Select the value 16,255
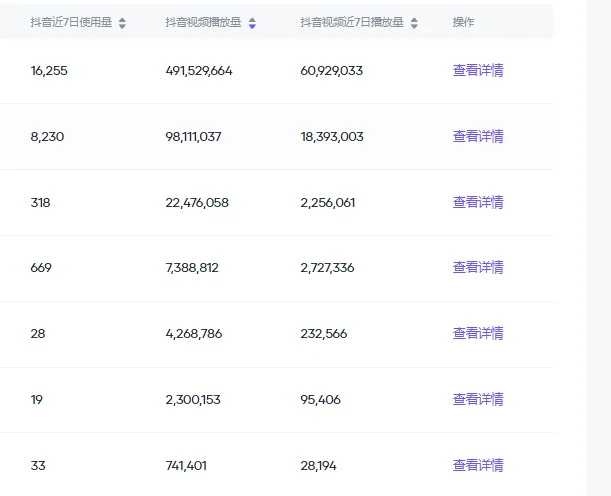 (49, 71)
